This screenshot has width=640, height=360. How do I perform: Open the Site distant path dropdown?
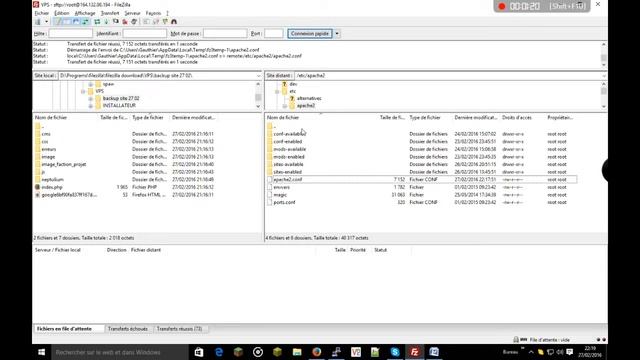(x=604, y=76)
